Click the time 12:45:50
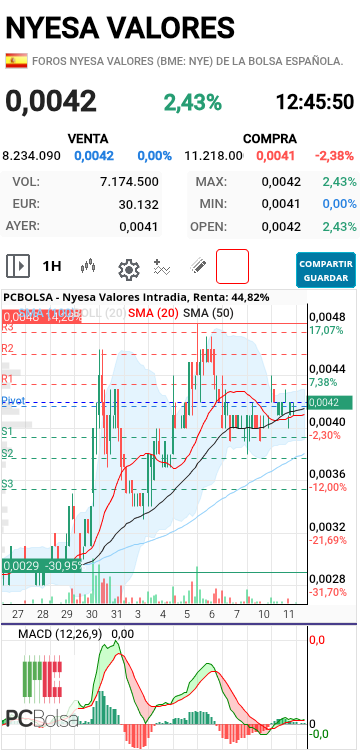 [315, 102]
